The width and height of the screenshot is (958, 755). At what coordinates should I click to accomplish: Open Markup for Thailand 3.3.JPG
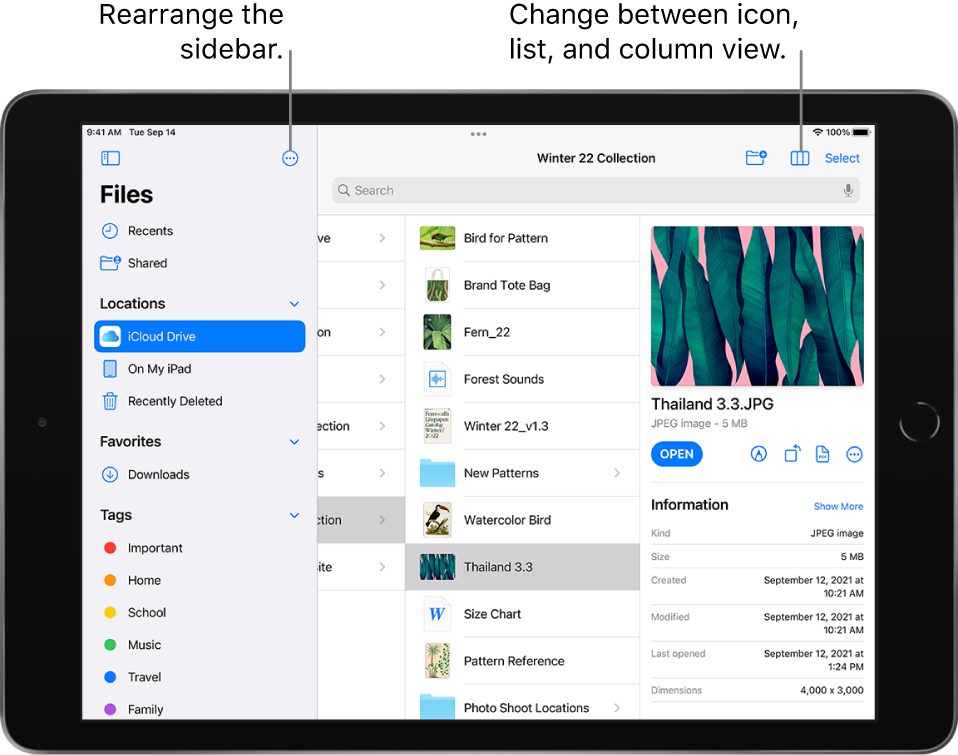tap(758, 454)
